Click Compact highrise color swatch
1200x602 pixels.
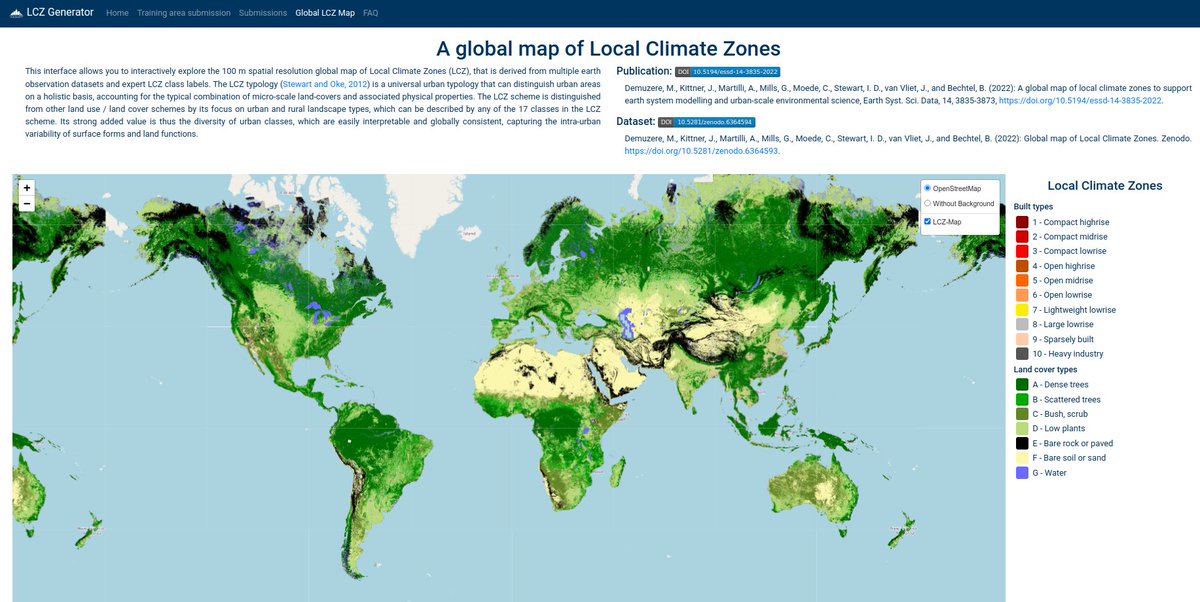[1022, 222]
